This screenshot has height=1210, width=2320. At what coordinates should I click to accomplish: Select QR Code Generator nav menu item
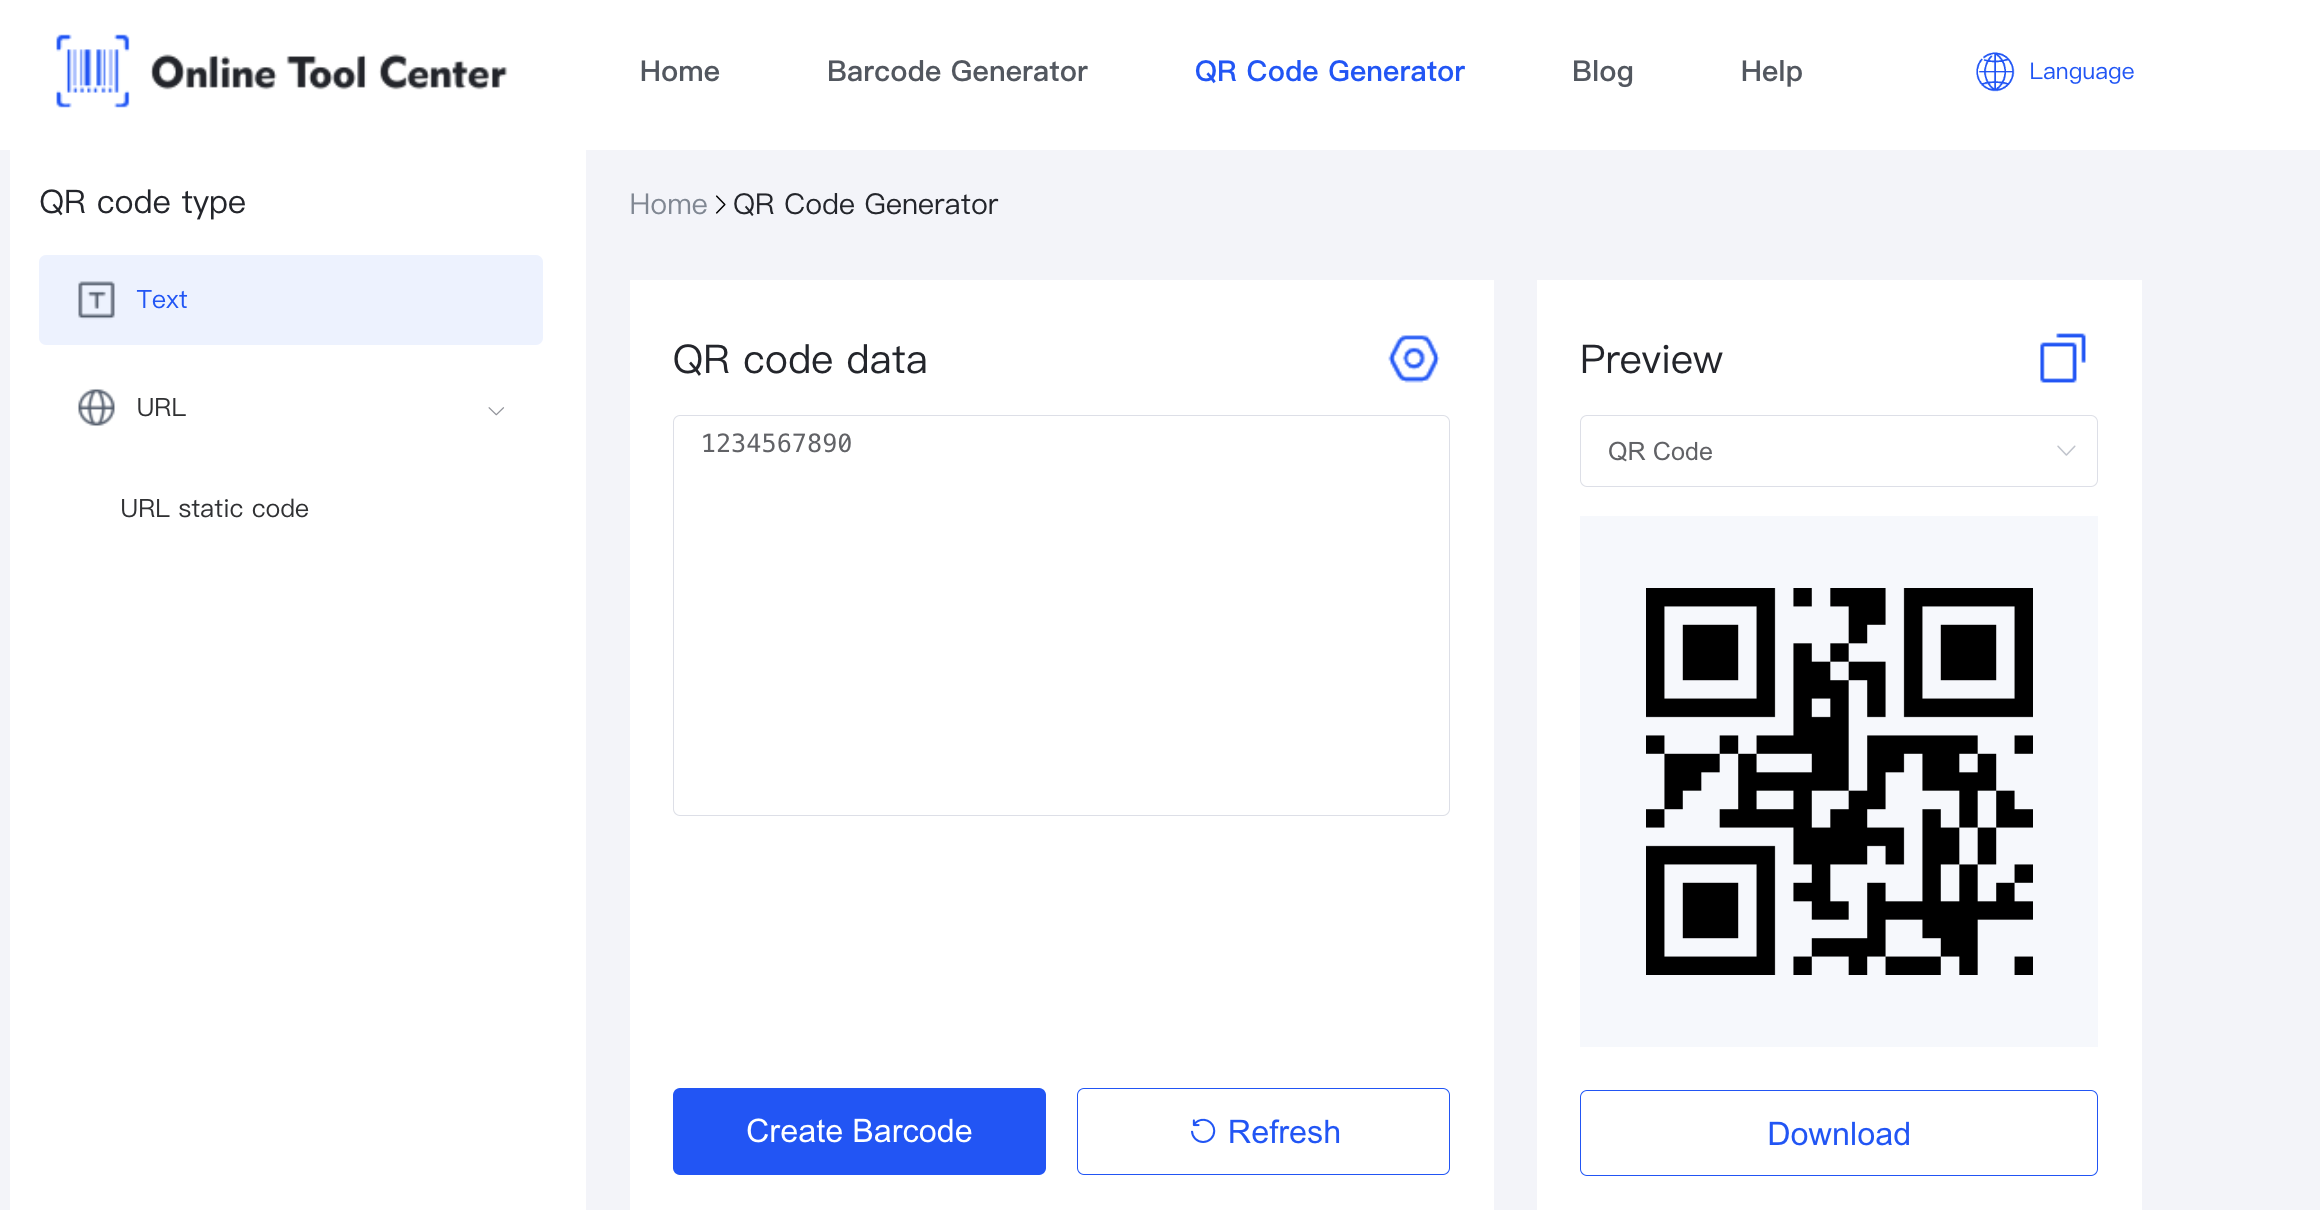click(1329, 71)
